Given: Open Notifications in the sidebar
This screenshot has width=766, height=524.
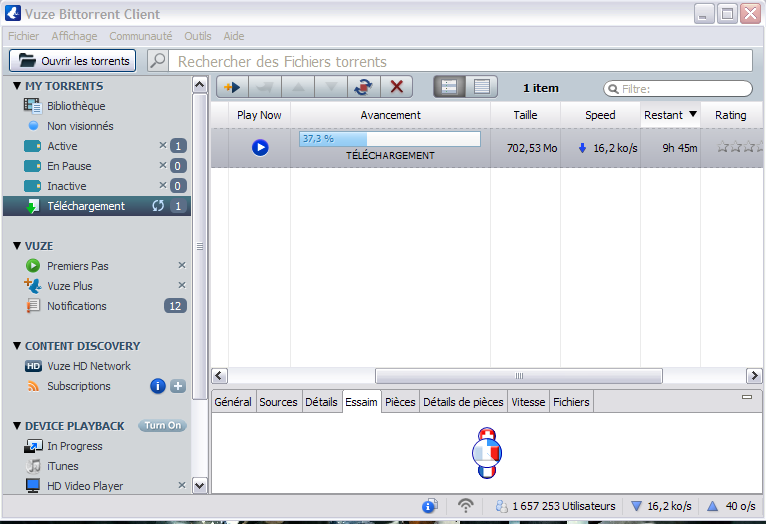Looking at the screenshot, I should 77,306.
